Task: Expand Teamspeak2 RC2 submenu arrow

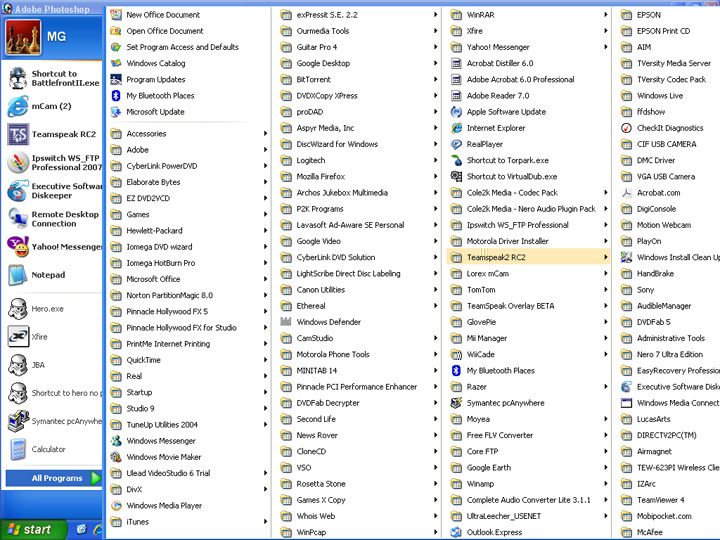Action: 606,257
